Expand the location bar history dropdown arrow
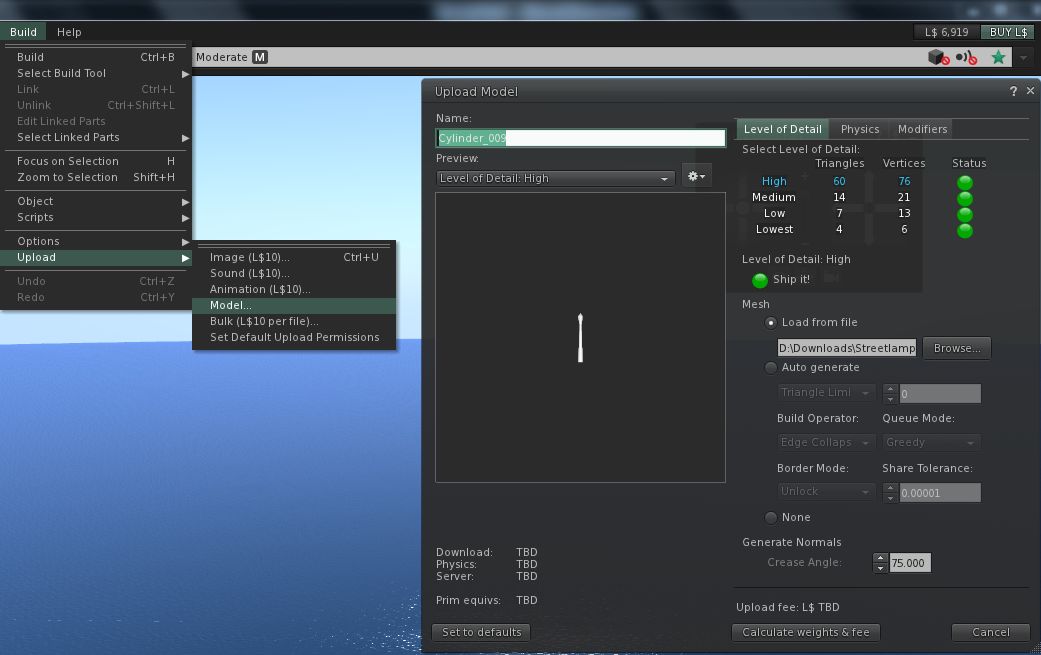The image size is (1041, 655). pyautogui.click(x=1023, y=58)
